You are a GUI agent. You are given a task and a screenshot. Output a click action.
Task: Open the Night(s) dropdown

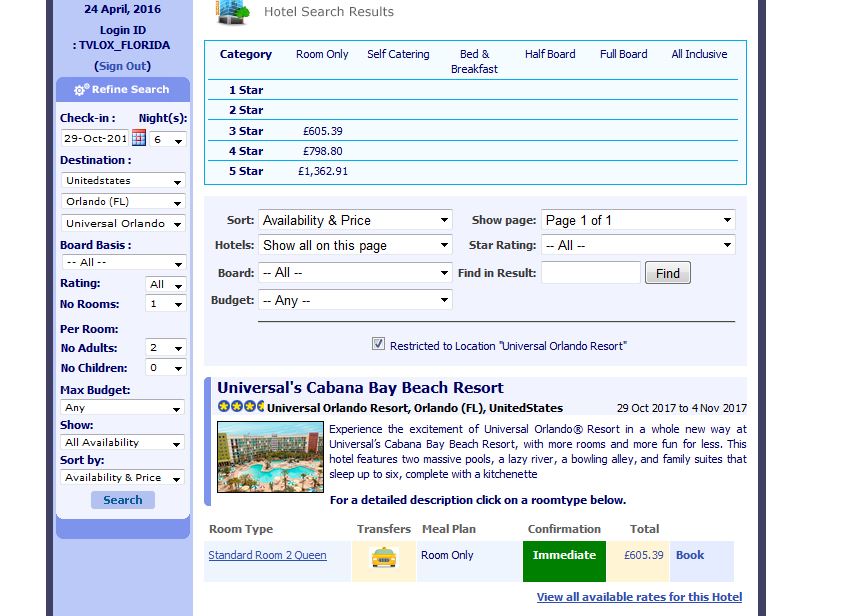pyautogui.click(x=168, y=140)
